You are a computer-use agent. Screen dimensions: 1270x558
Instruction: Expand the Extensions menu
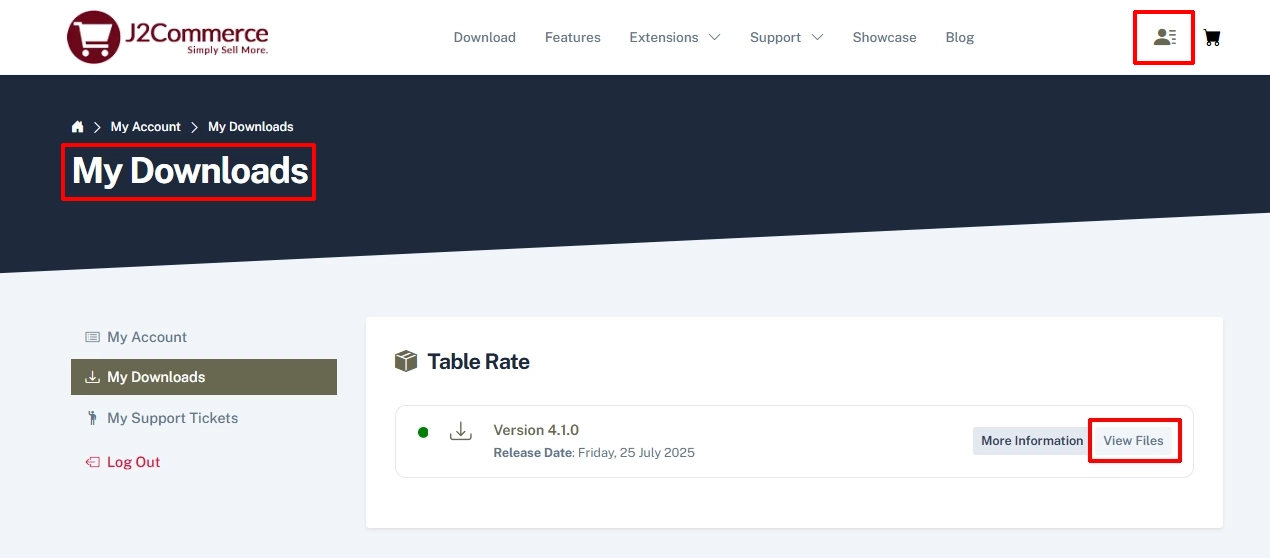tap(675, 37)
